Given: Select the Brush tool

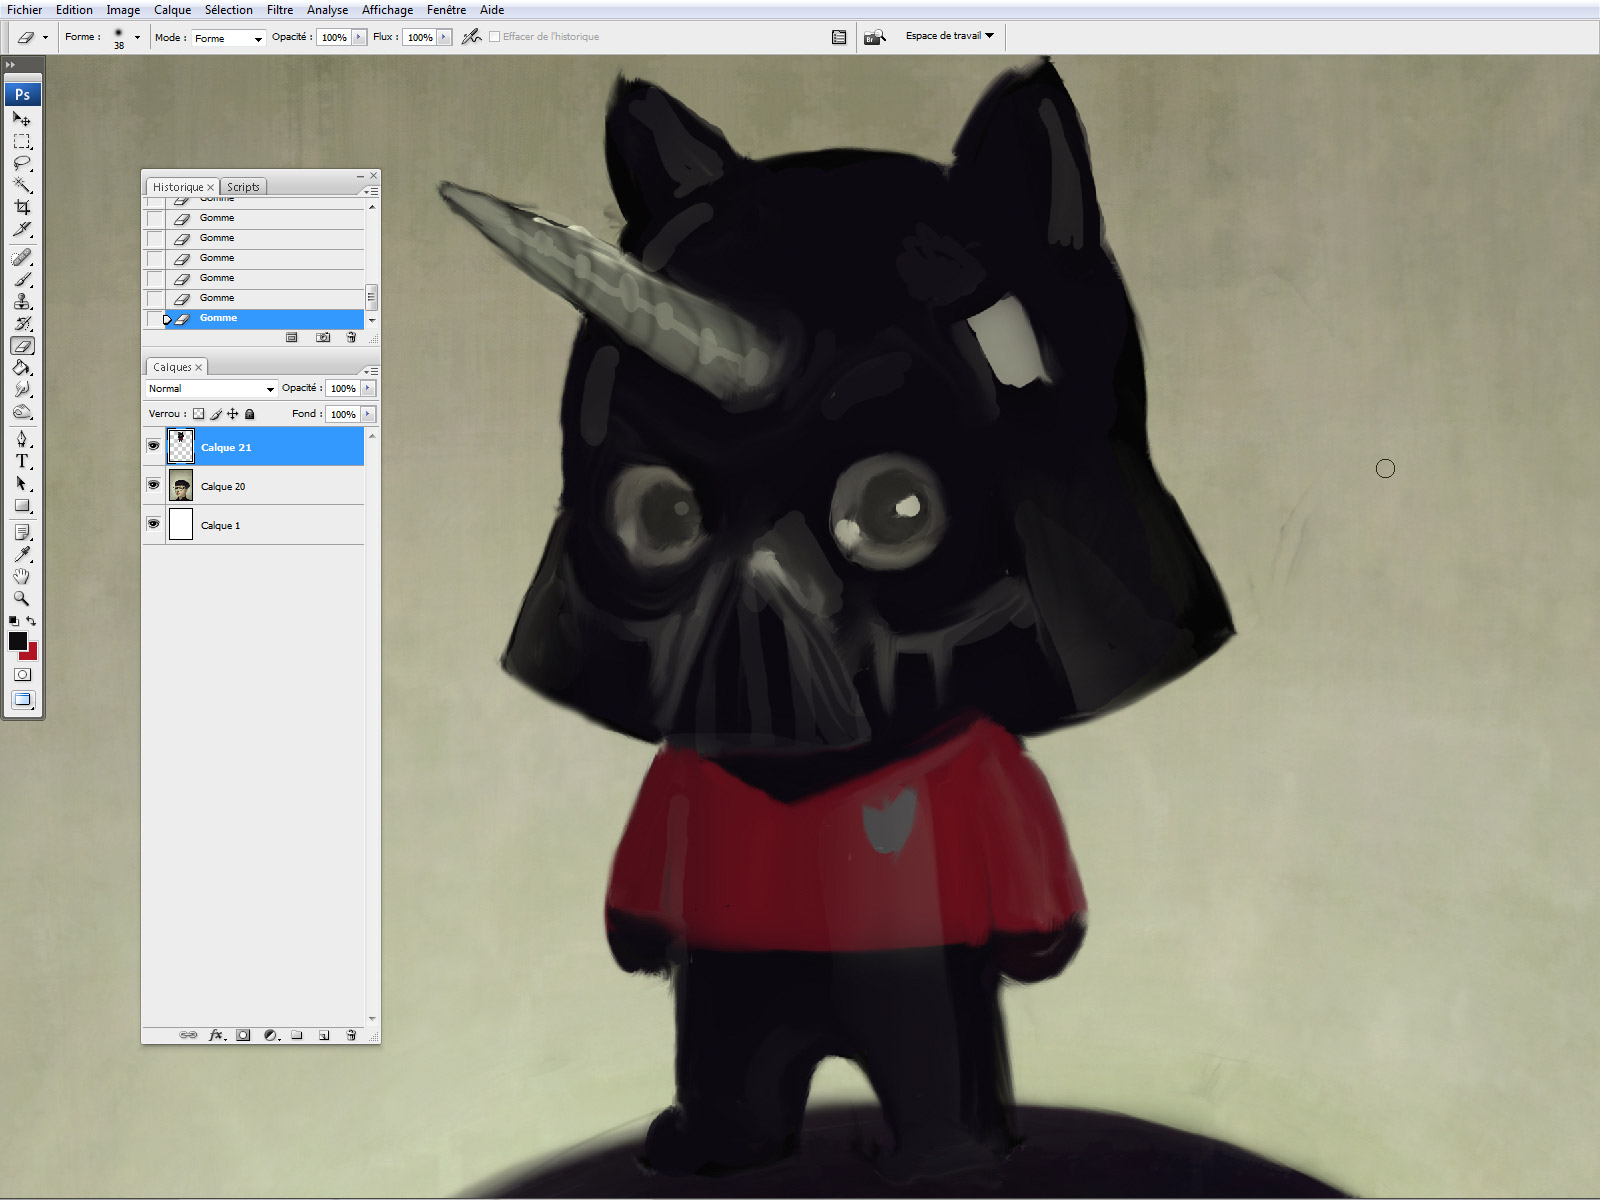Looking at the screenshot, I should [x=22, y=279].
